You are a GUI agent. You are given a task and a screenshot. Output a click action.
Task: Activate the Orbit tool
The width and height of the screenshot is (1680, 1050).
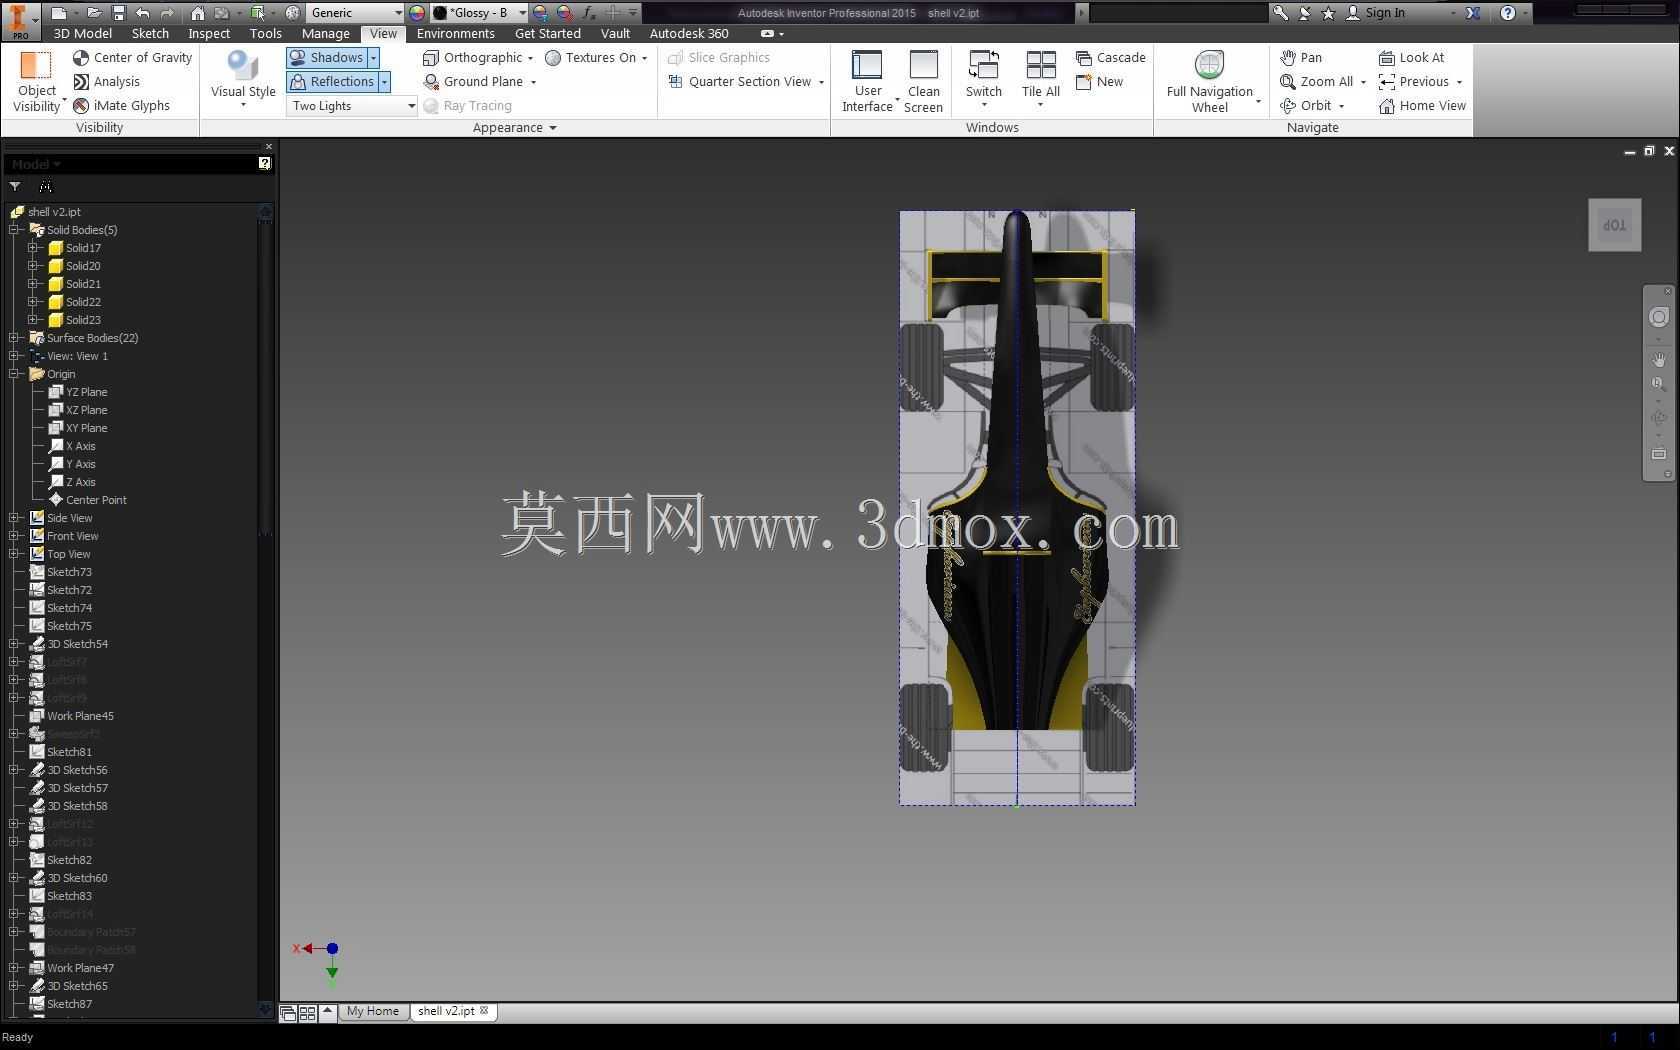tap(1306, 106)
